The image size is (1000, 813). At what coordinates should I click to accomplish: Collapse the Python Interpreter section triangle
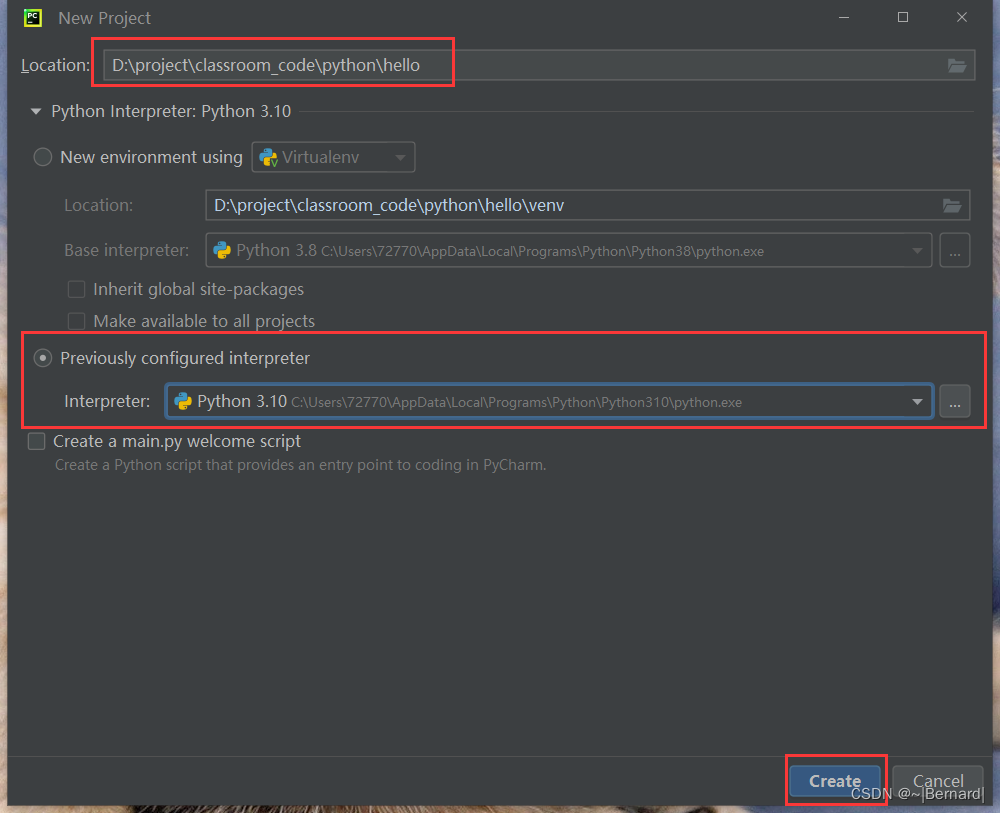(36, 112)
